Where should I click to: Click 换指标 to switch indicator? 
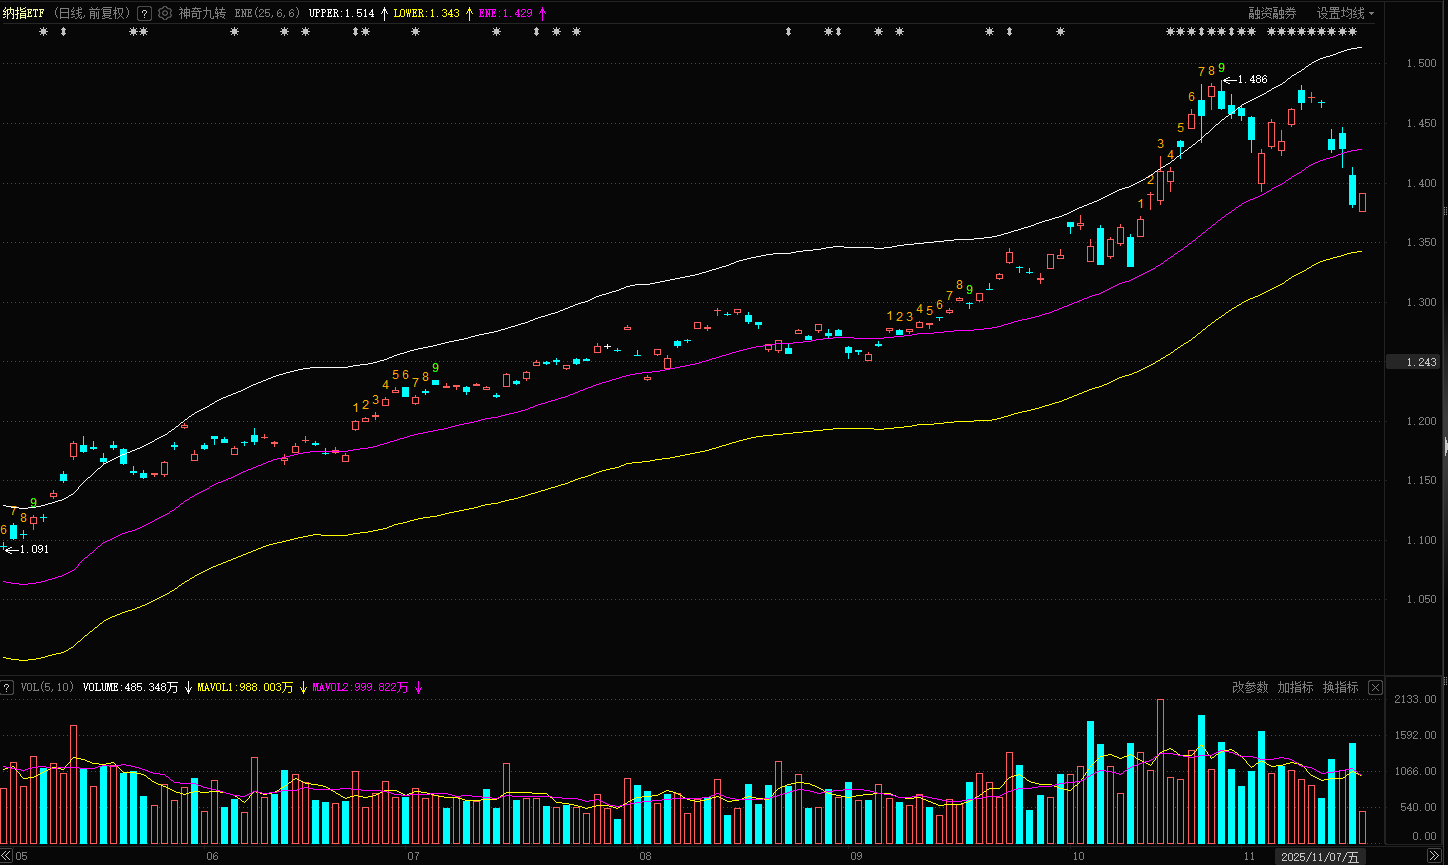click(1340, 687)
